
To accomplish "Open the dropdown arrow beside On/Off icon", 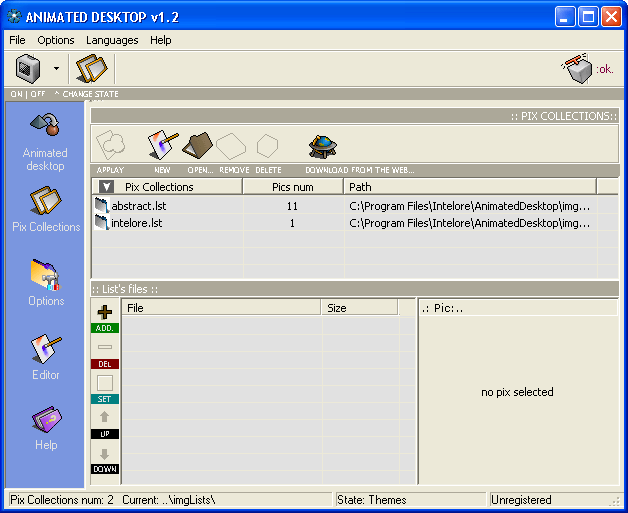I will [x=56, y=68].
